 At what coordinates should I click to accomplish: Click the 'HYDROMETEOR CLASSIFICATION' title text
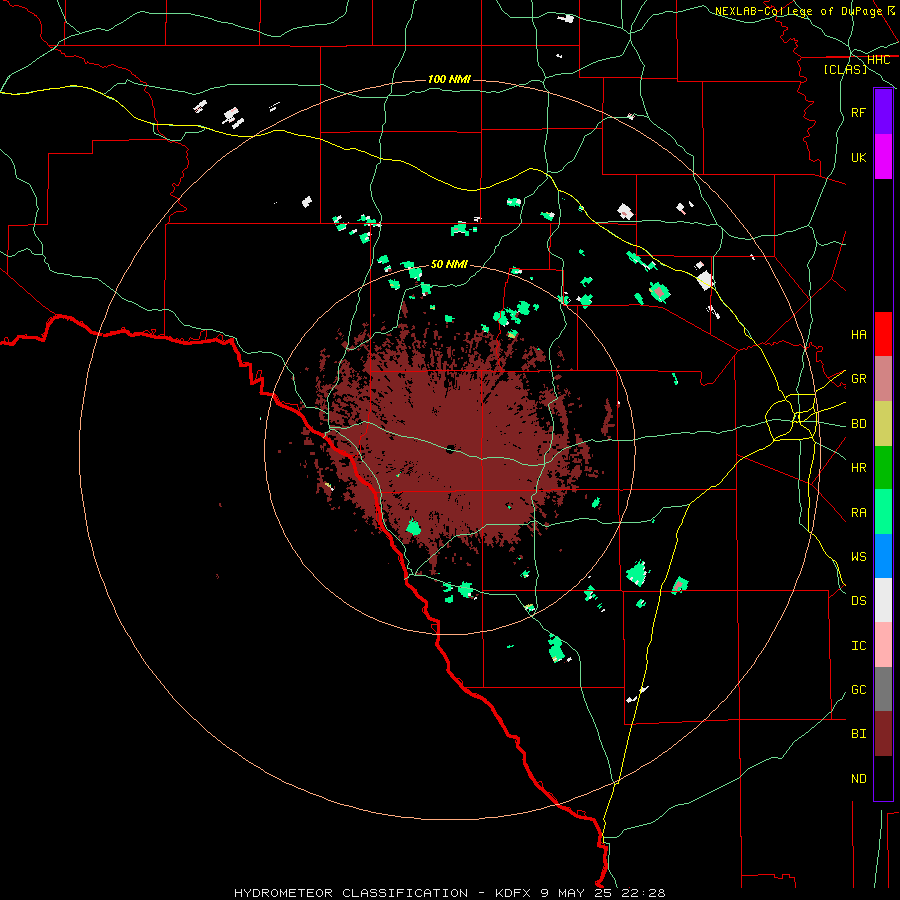pyautogui.click(x=351, y=893)
